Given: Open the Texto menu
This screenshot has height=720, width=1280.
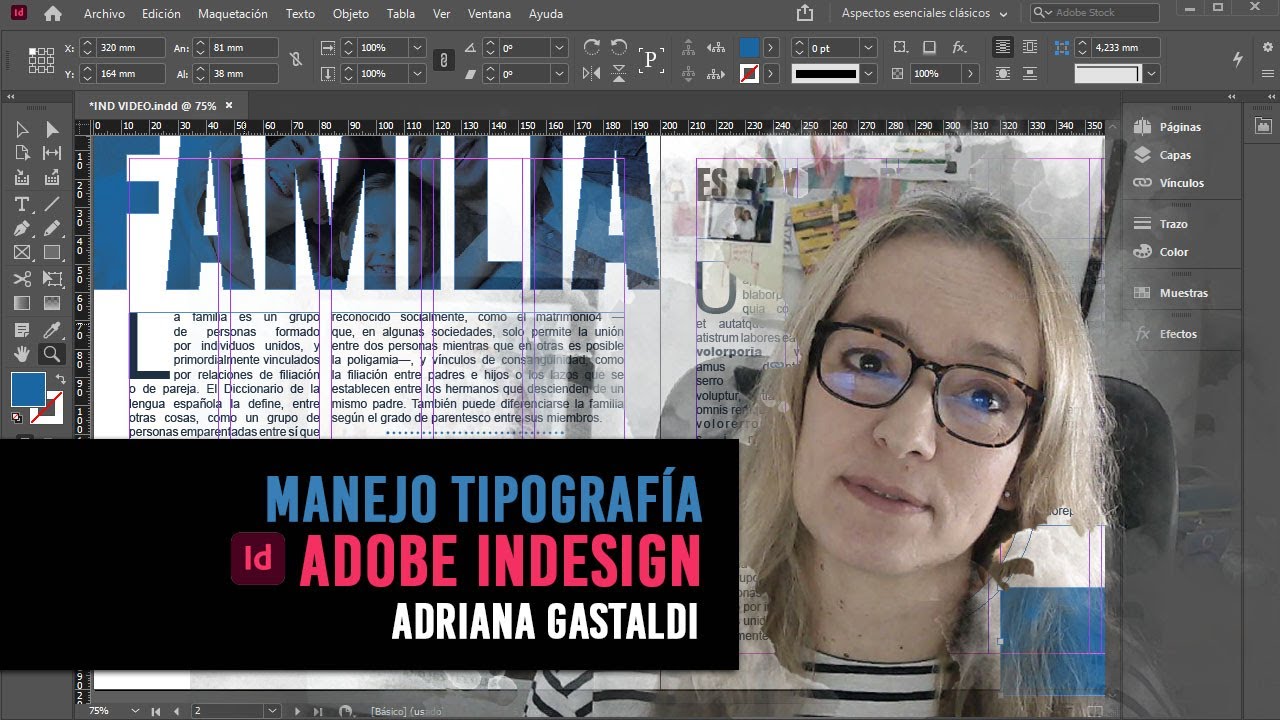Looking at the screenshot, I should [300, 14].
